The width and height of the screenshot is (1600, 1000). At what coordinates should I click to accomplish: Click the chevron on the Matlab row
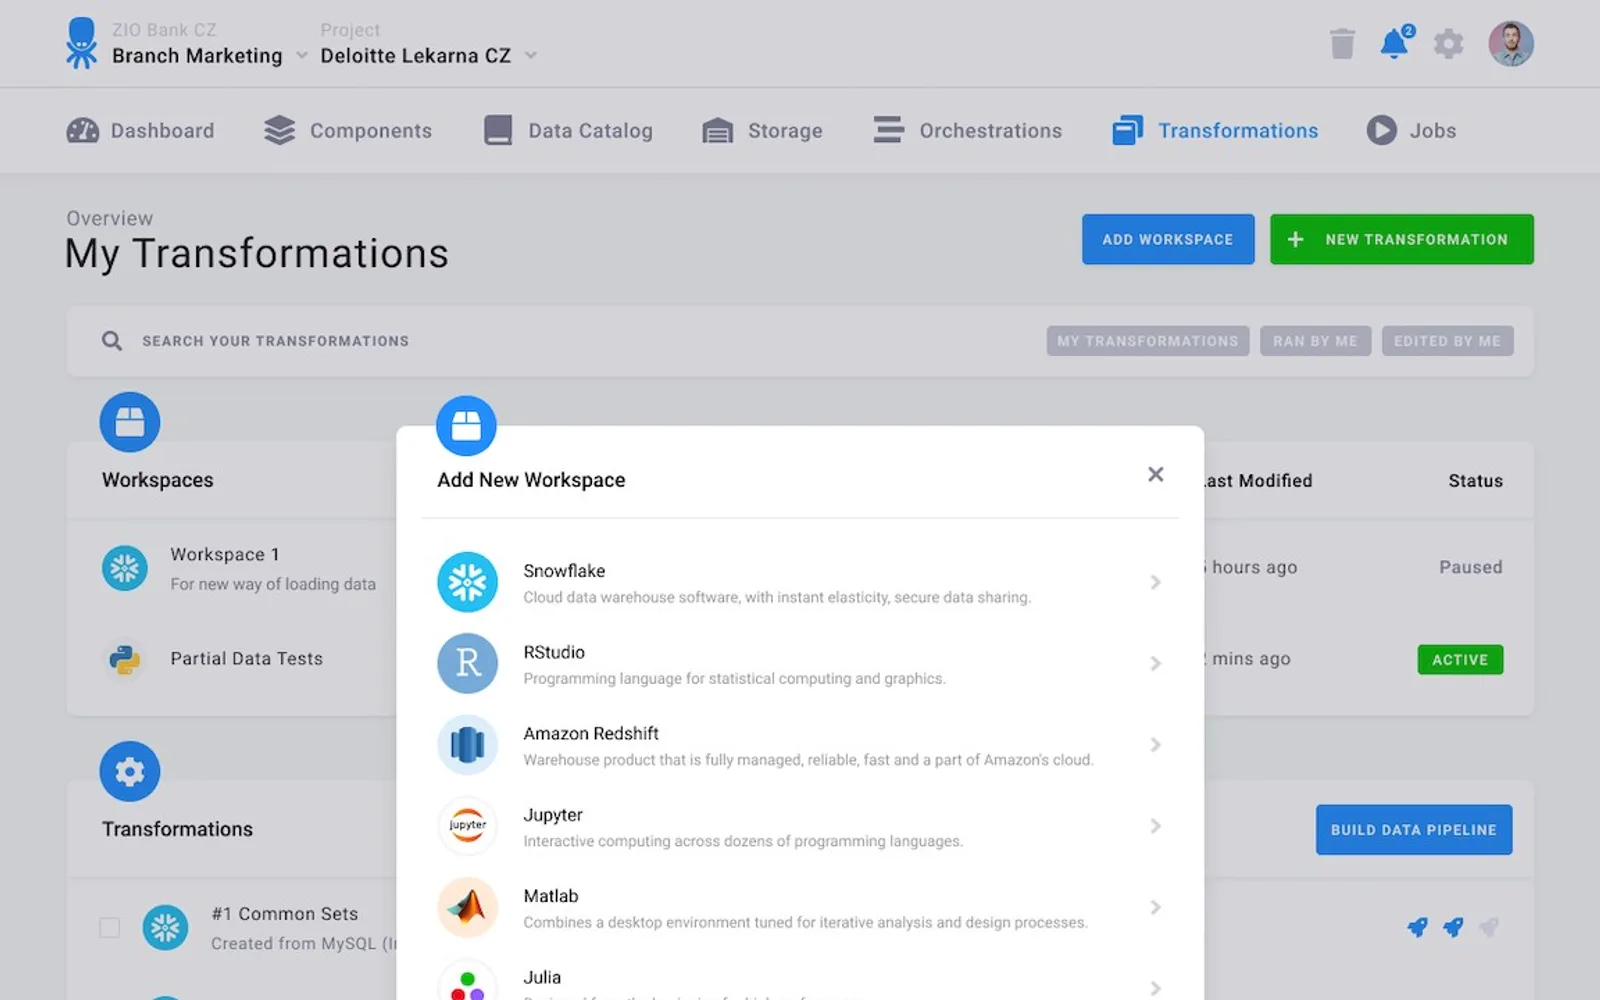tap(1155, 907)
